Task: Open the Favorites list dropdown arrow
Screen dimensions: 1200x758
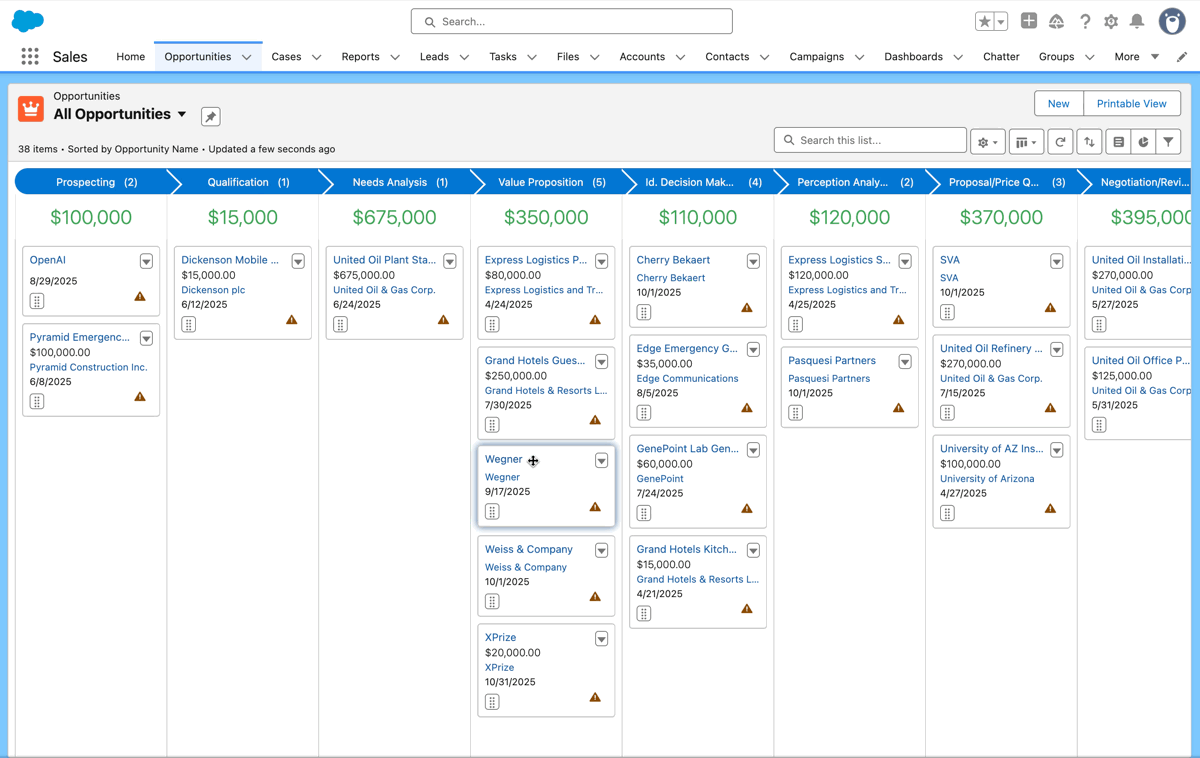Action: point(1000,21)
